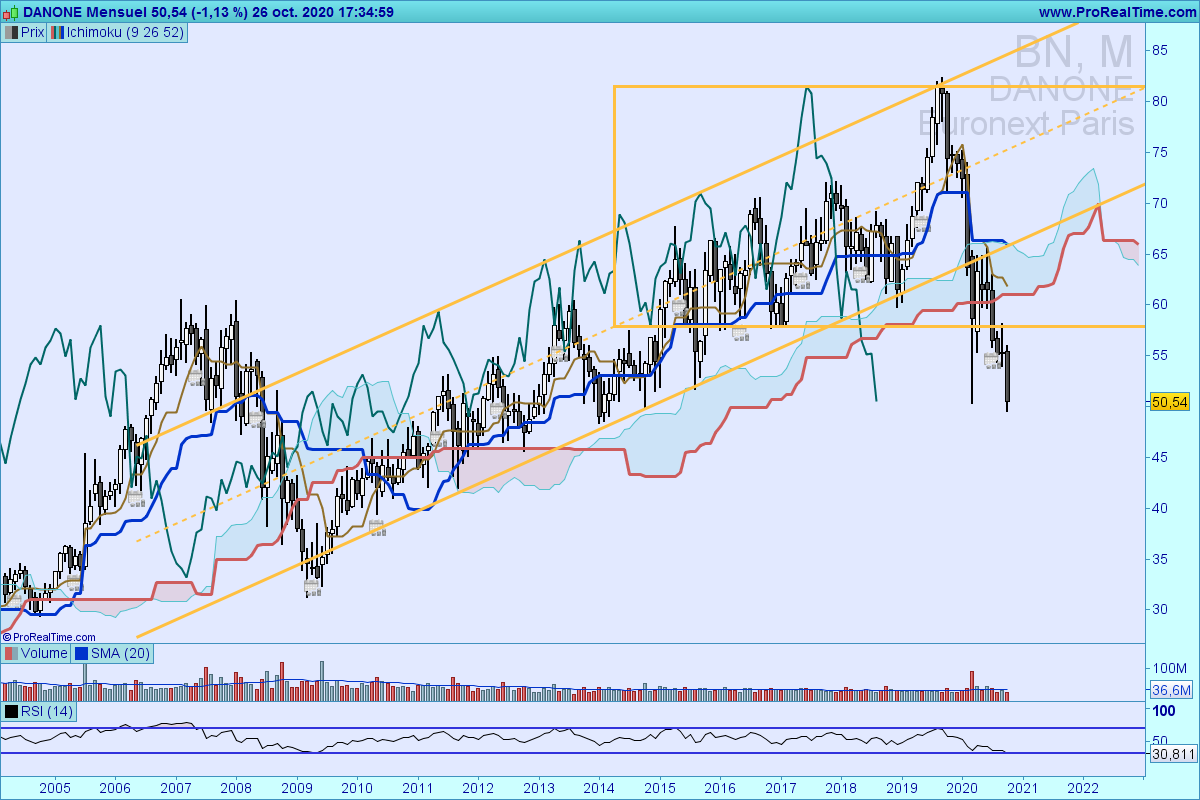This screenshot has width=1200, height=800.
Task: Click the 30,811 RSI value tag
Action: tap(1172, 755)
